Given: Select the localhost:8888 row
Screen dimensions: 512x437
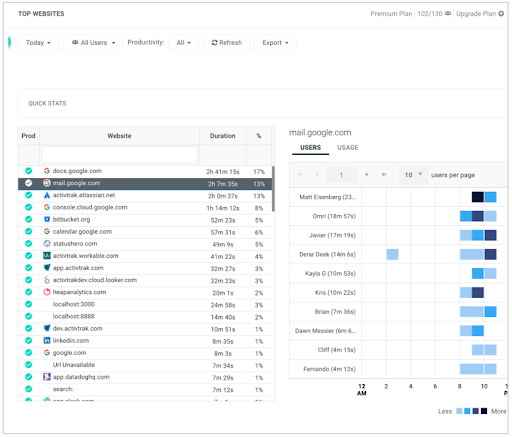Looking at the screenshot, I should point(145,316).
